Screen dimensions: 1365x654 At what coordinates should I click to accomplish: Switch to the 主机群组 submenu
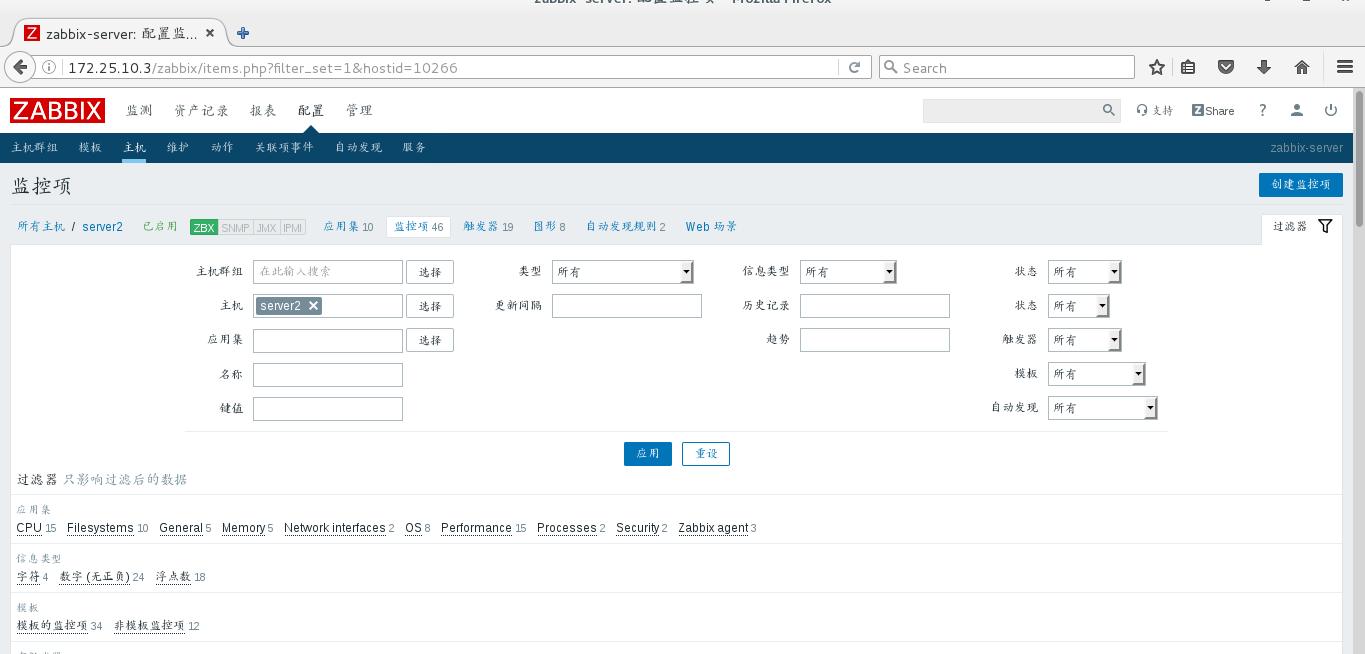[x=34, y=147]
